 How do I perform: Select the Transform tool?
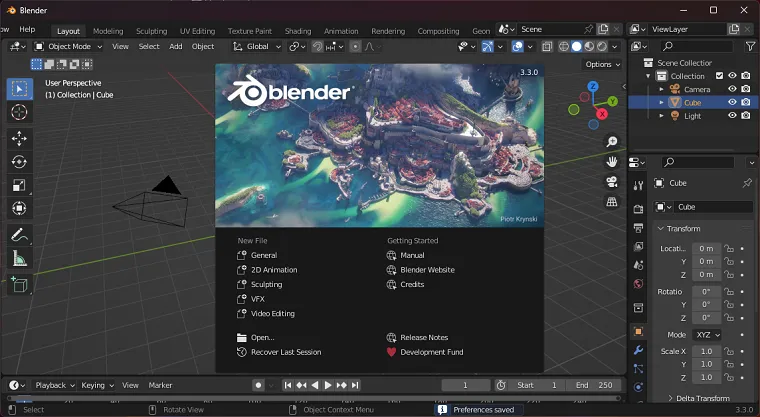(x=19, y=208)
